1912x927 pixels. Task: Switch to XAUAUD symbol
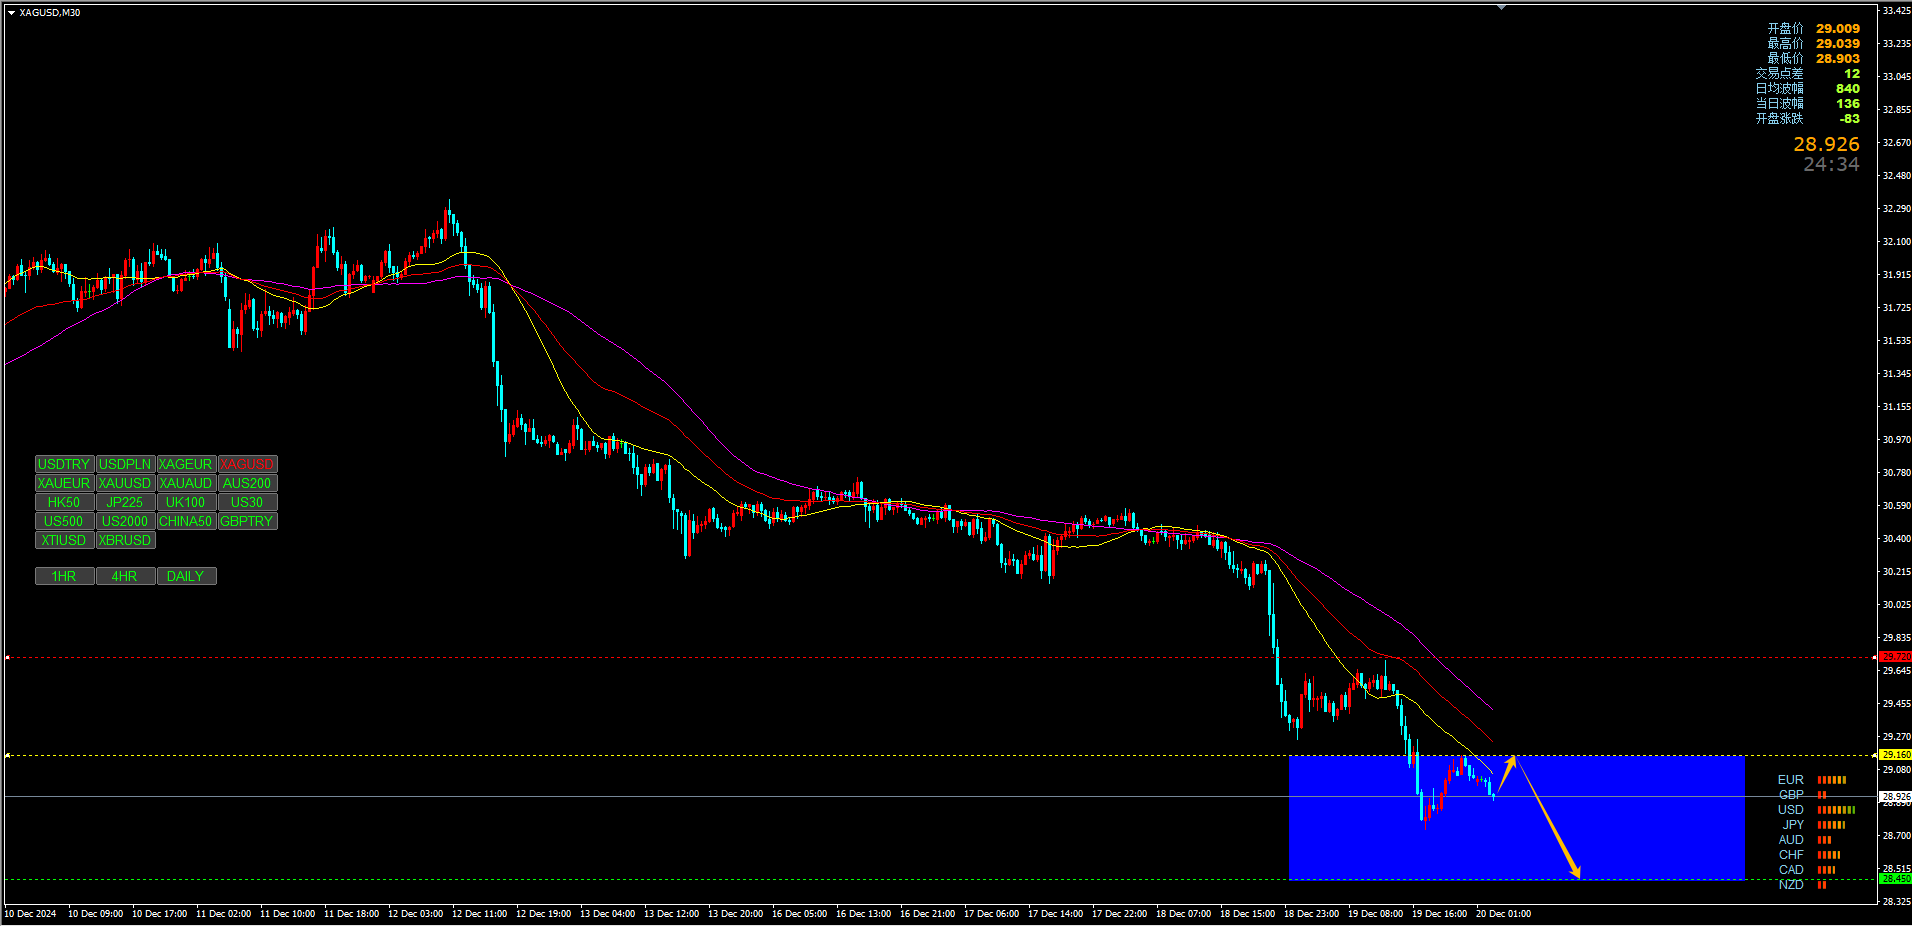coord(186,483)
